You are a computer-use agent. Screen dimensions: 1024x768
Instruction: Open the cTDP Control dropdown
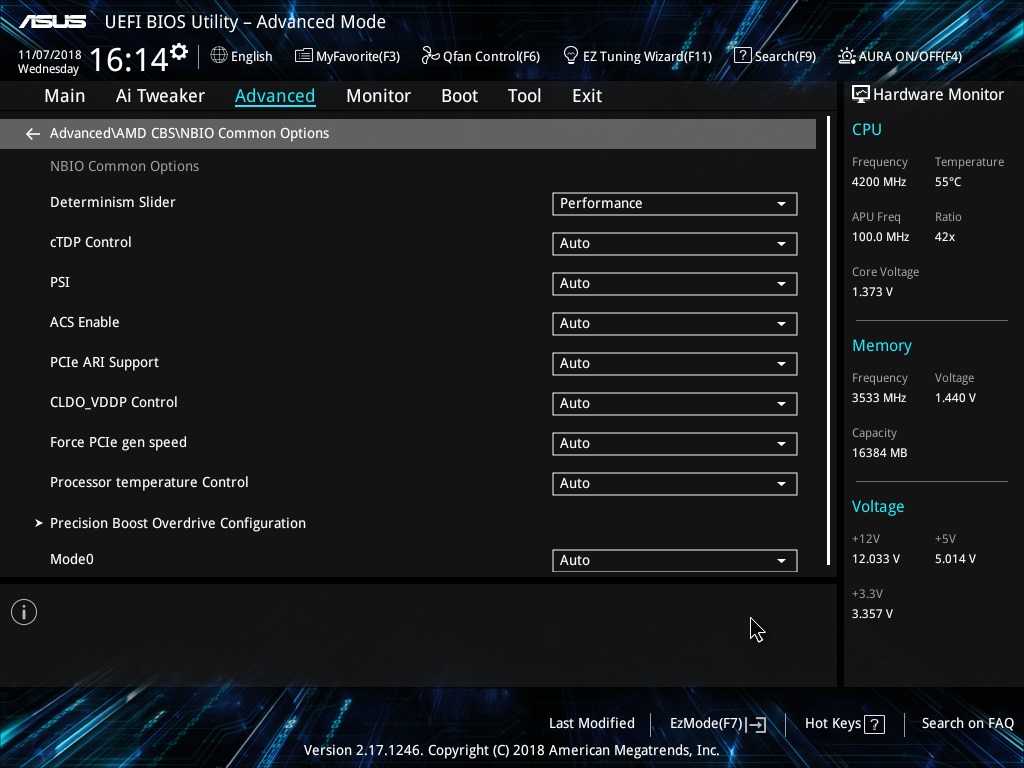(x=675, y=244)
